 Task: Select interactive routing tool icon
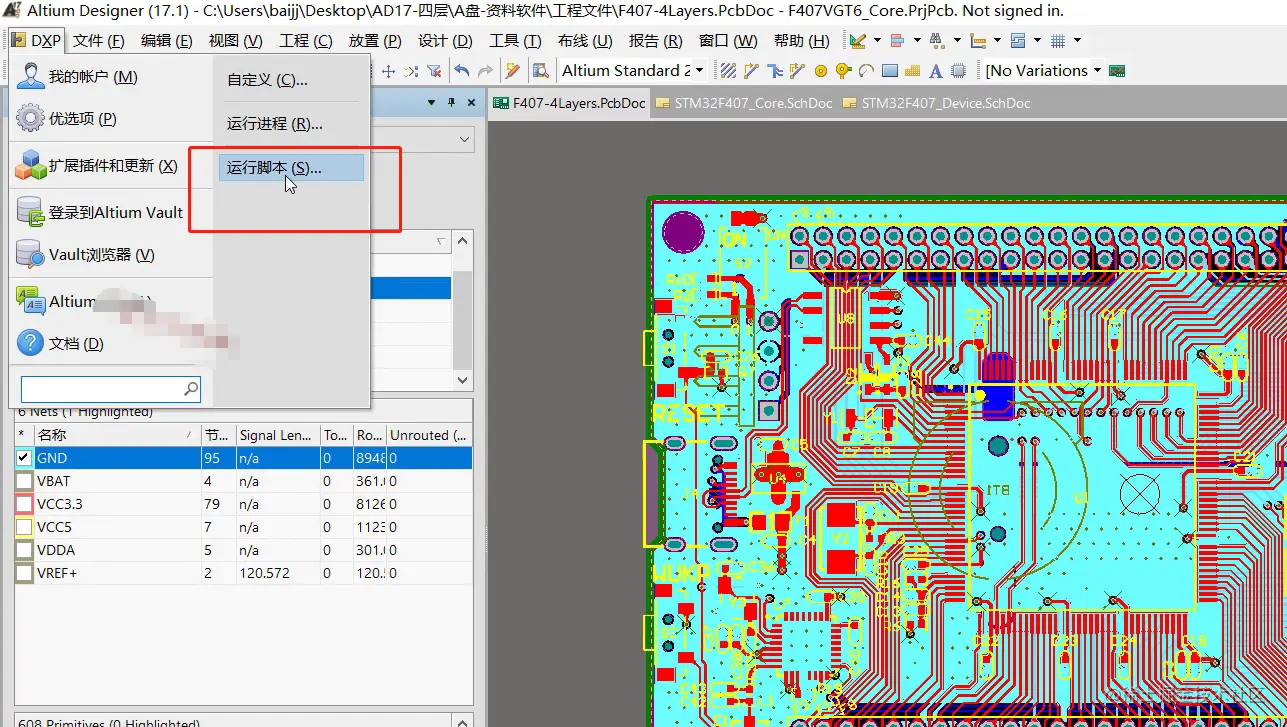751,71
